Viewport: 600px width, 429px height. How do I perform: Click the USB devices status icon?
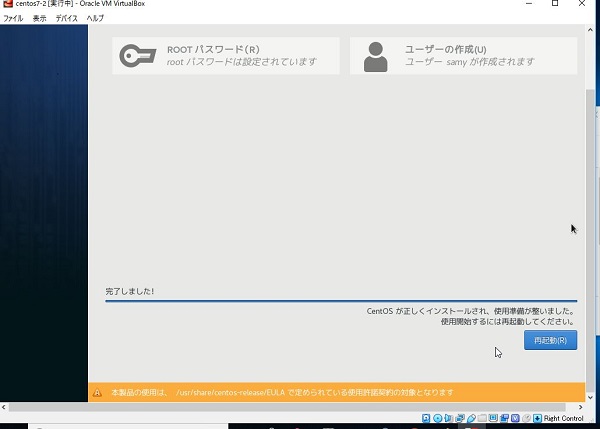pos(471,418)
